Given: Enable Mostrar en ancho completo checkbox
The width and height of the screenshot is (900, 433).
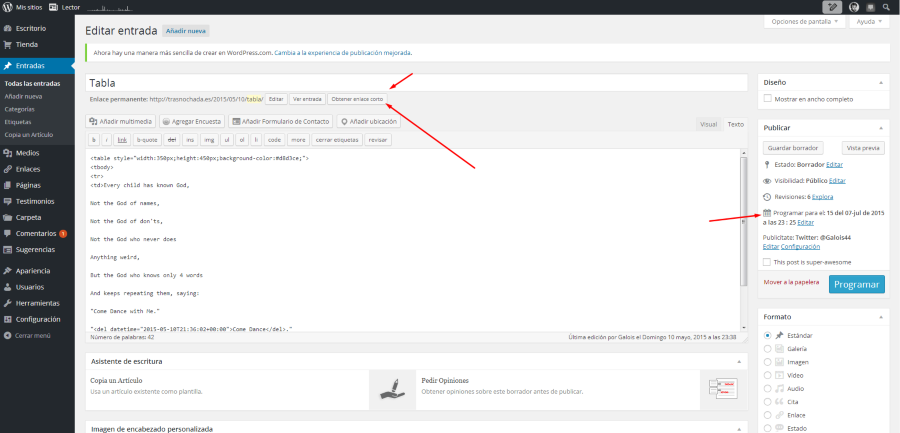Looking at the screenshot, I should (x=767, y=99).
